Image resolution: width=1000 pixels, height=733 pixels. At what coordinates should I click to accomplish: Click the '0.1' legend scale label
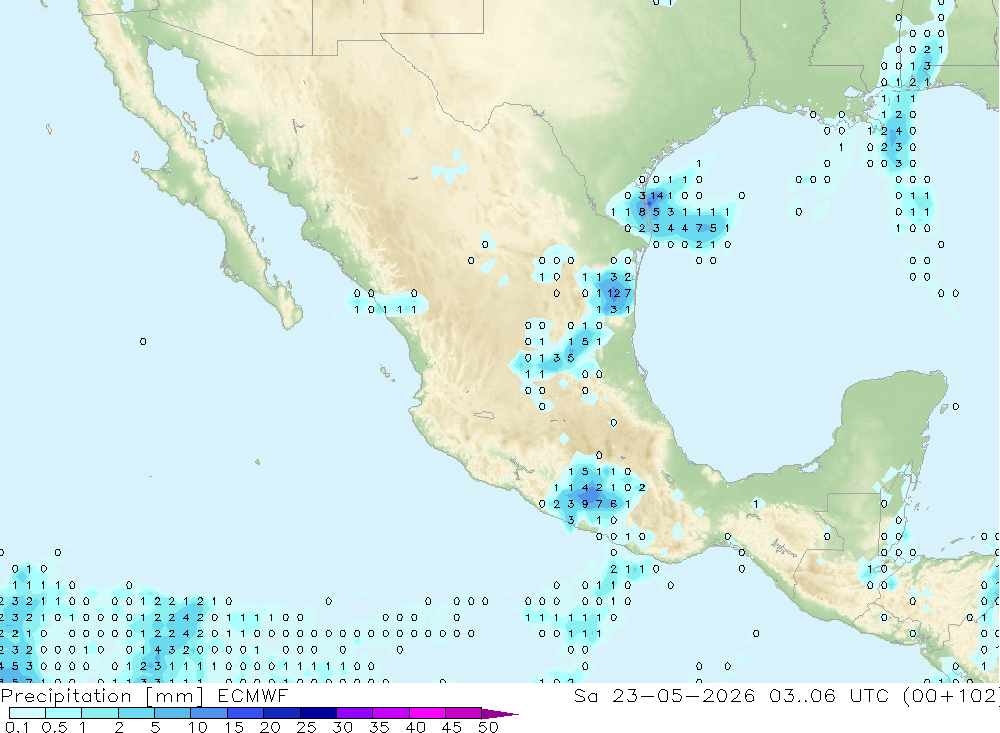(x=16, y=727)
